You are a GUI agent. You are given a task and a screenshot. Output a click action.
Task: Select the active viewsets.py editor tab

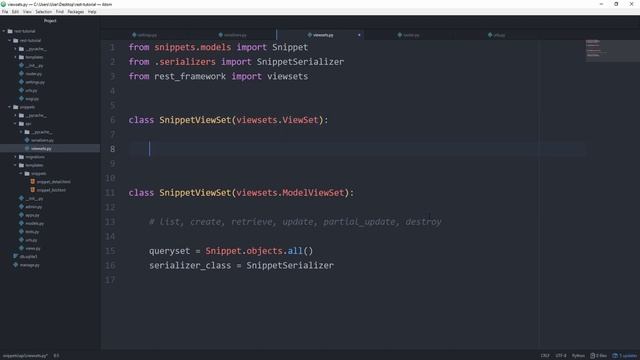321,35
